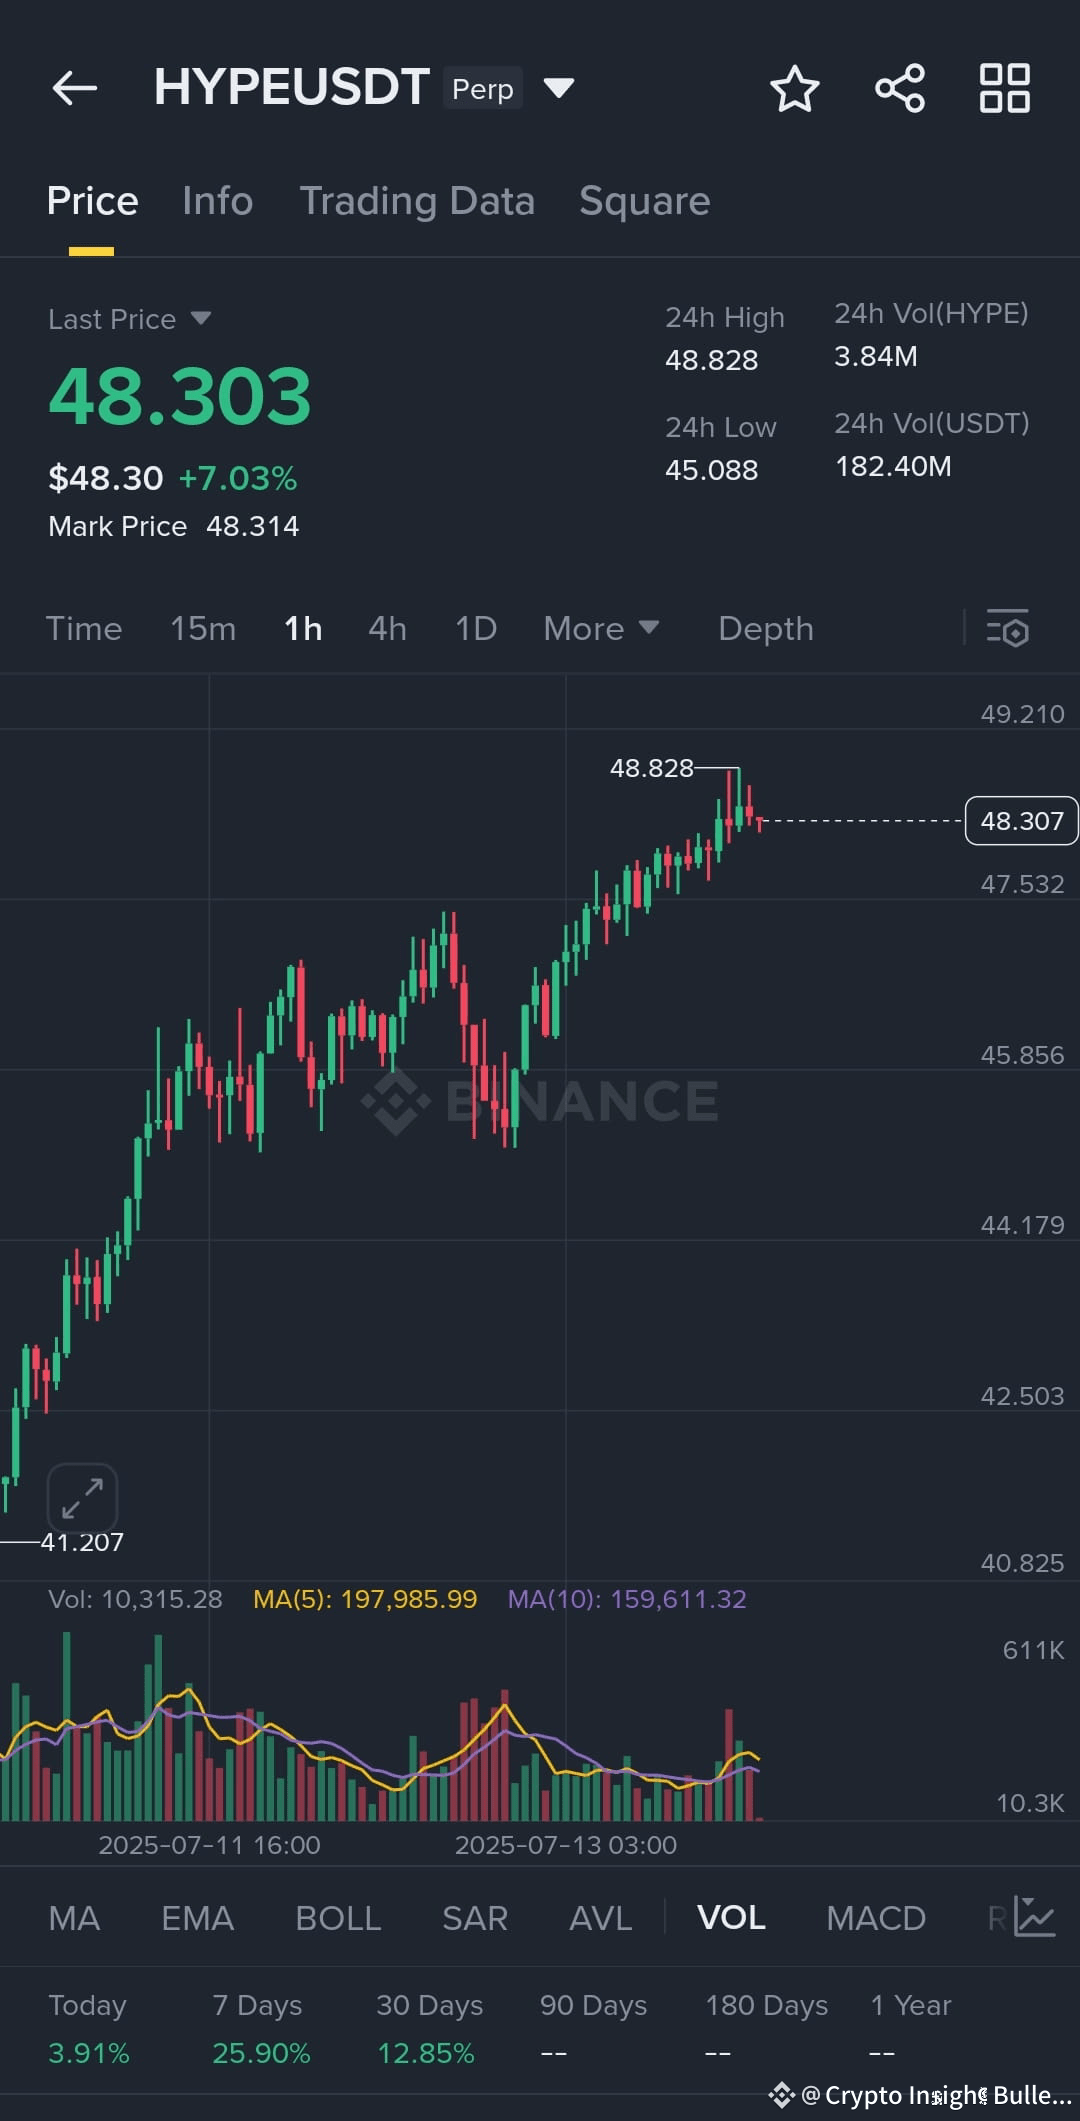Tap the 2025-07-13 03:00 time label
This screenshot has height=2121, width=1080.
point(566,1845)
